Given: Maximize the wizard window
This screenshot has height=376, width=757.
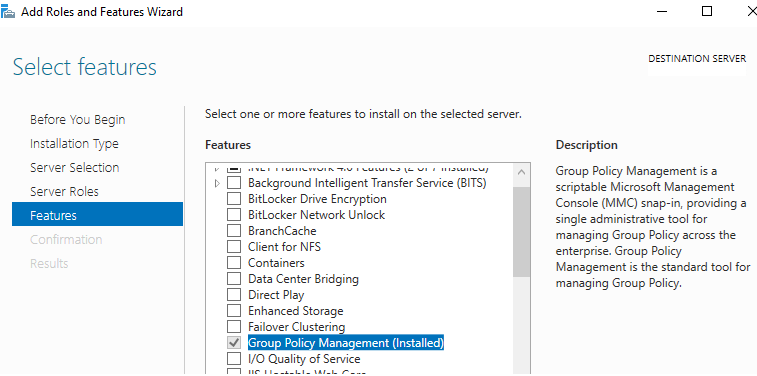Looking at the screenshot, I should click(x=707, y=12).
